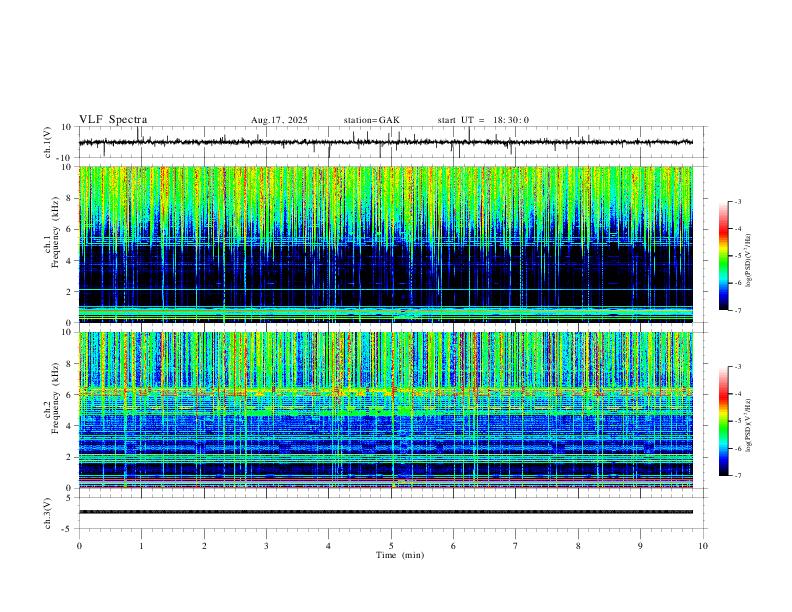Image resolution: width=792 pixels, height=612 pixels.
Task: Click time axis tick label '0'
Action: click(x=79, y=546)
